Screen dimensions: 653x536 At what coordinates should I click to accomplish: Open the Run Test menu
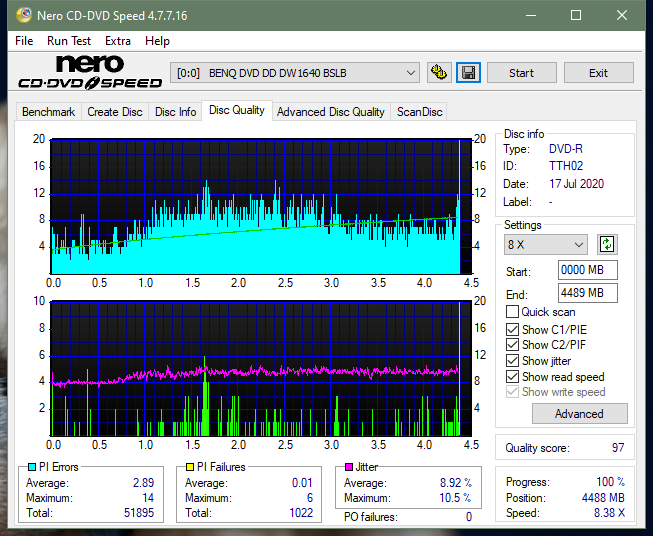(69, 41)
